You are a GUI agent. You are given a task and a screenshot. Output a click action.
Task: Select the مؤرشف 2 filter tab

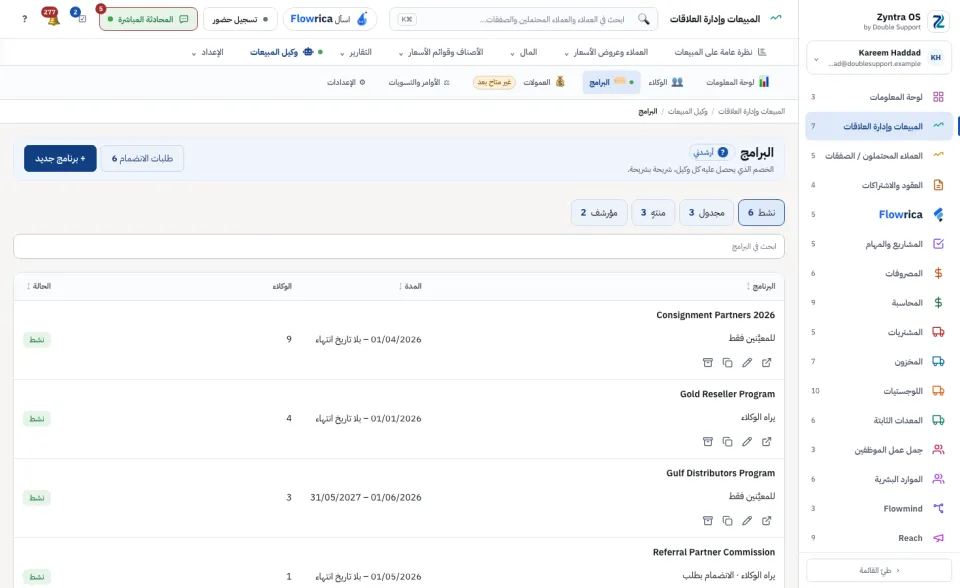tap(599, 213)
